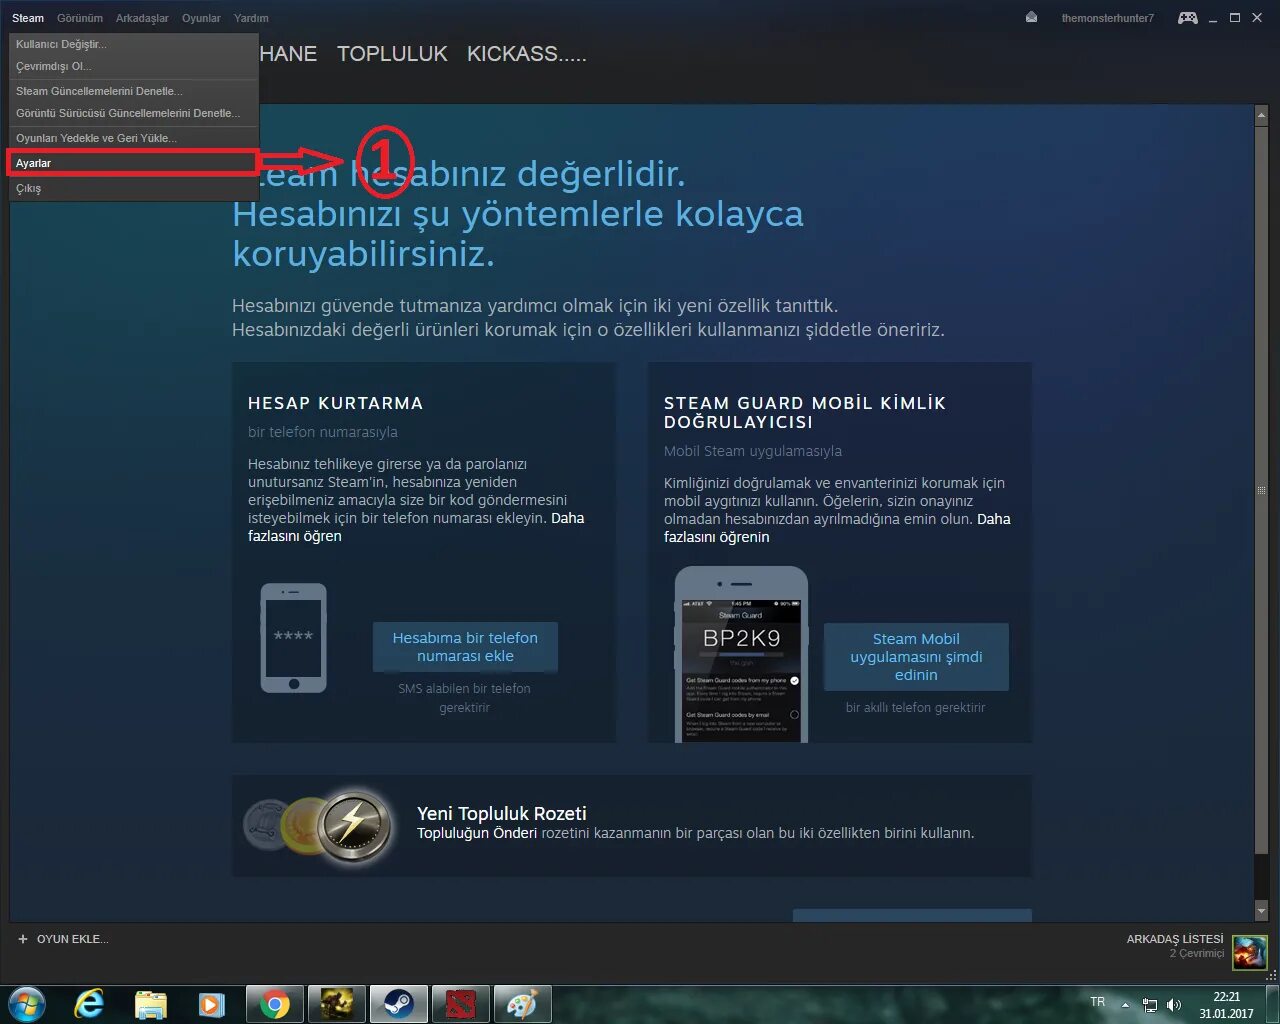Open Internet Explorer from the taskbar

click(x=89, y=1004)
